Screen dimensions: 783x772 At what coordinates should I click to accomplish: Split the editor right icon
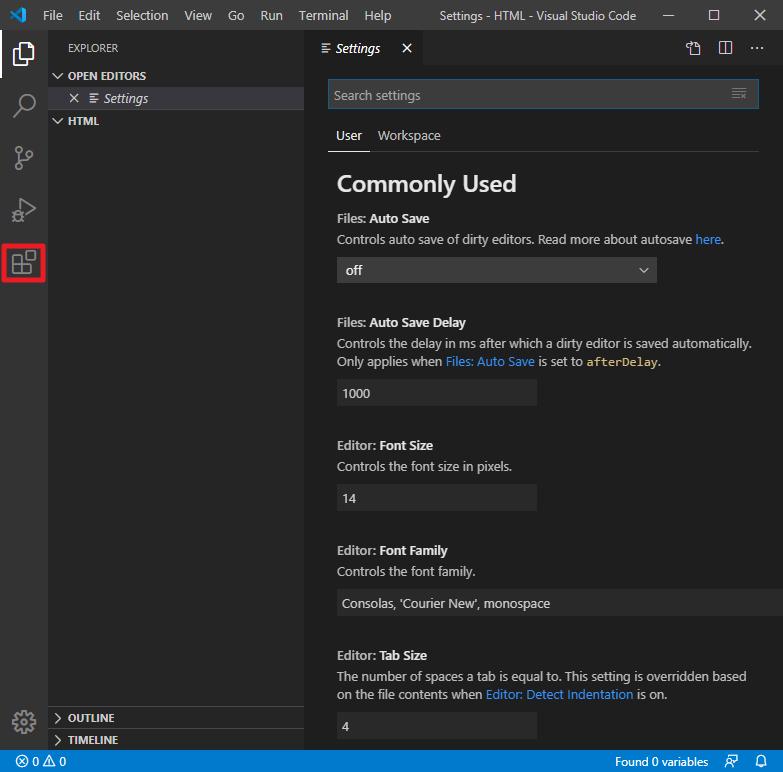725,48
